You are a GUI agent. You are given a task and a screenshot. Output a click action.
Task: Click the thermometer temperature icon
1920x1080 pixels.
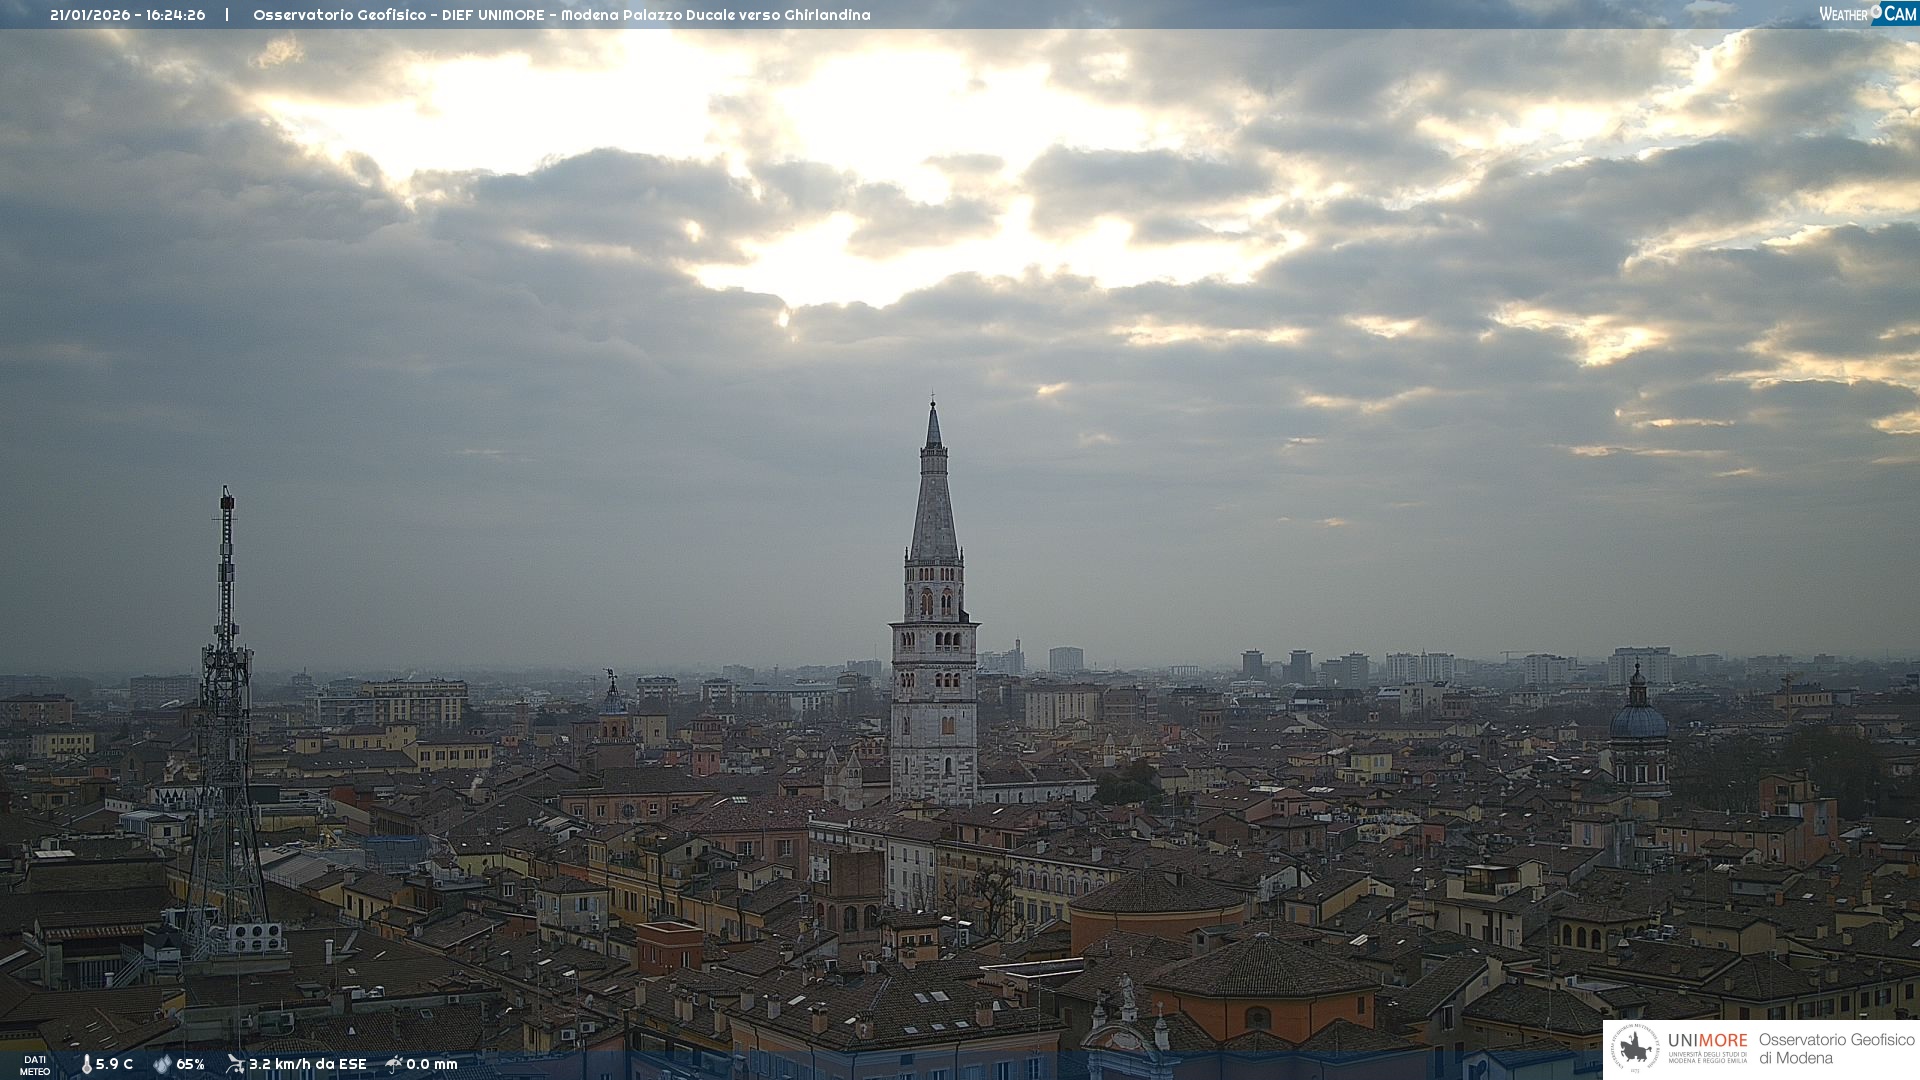point(87,1064)
